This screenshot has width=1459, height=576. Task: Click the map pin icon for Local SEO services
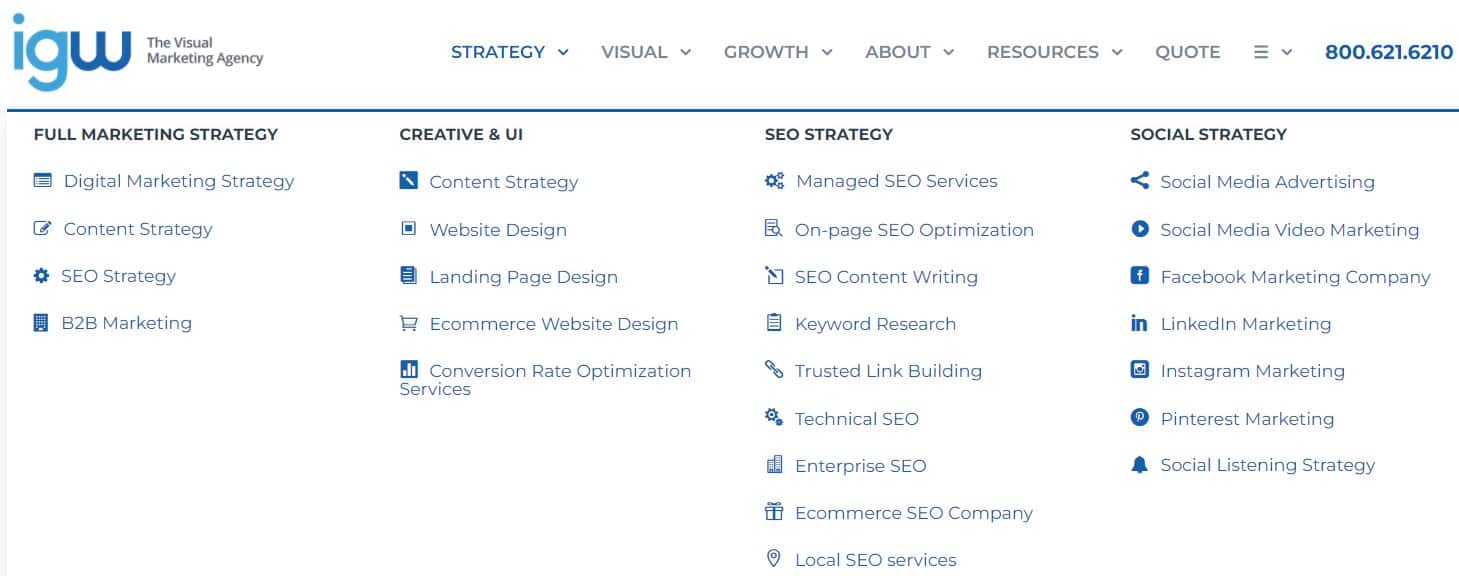(772, 559)
